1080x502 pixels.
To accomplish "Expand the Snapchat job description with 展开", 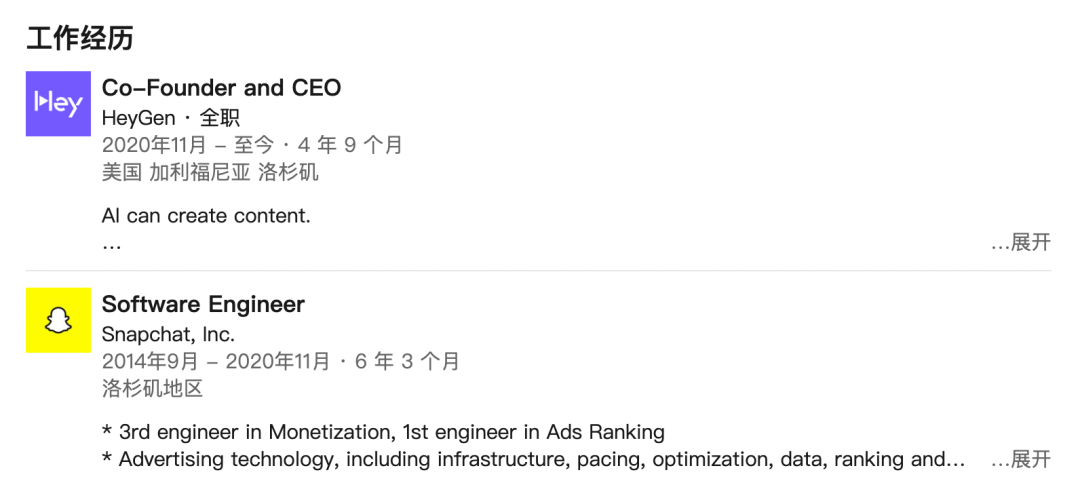I will [1021, 459].
